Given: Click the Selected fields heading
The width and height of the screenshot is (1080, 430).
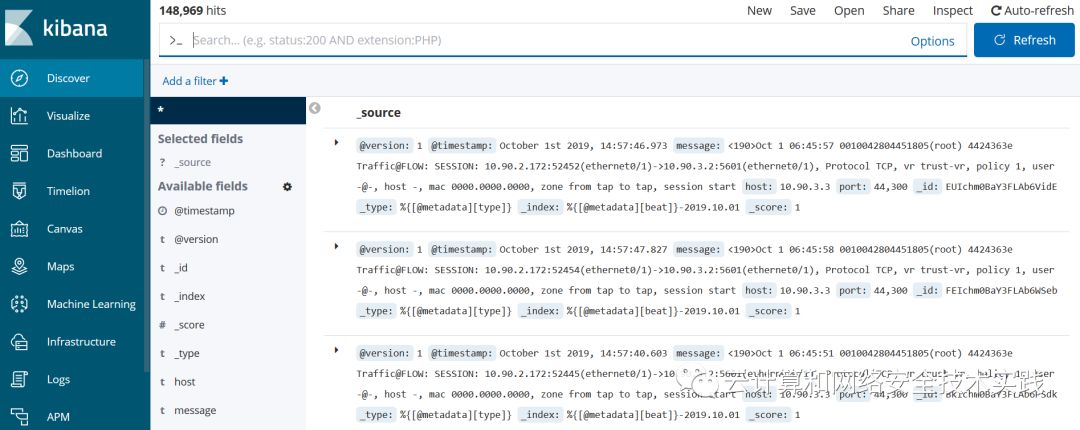Looking at the screenshot, I should coord(200,139).
